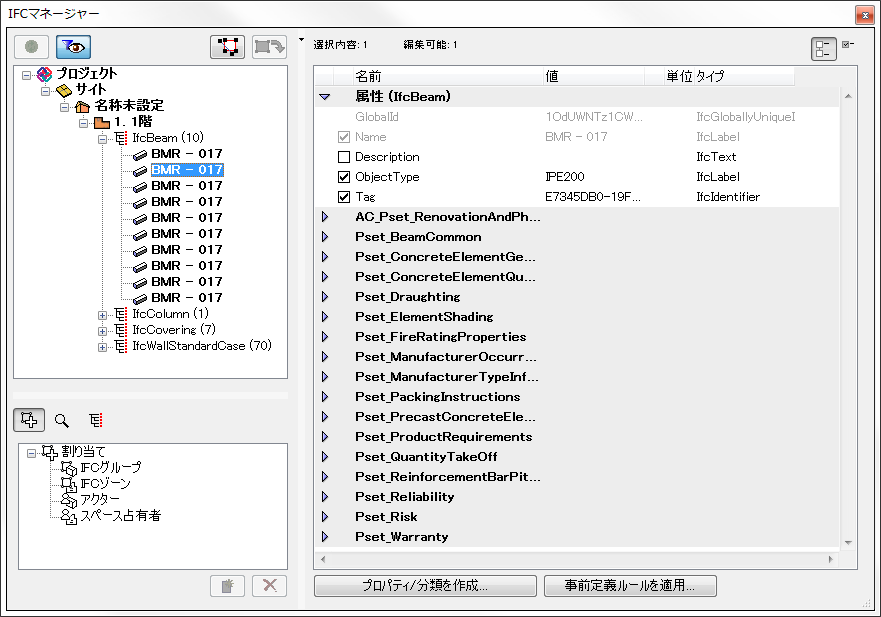Select IFCゾーン in assignments tree
This screenshot has width=881, height=617.
(105, 484)
